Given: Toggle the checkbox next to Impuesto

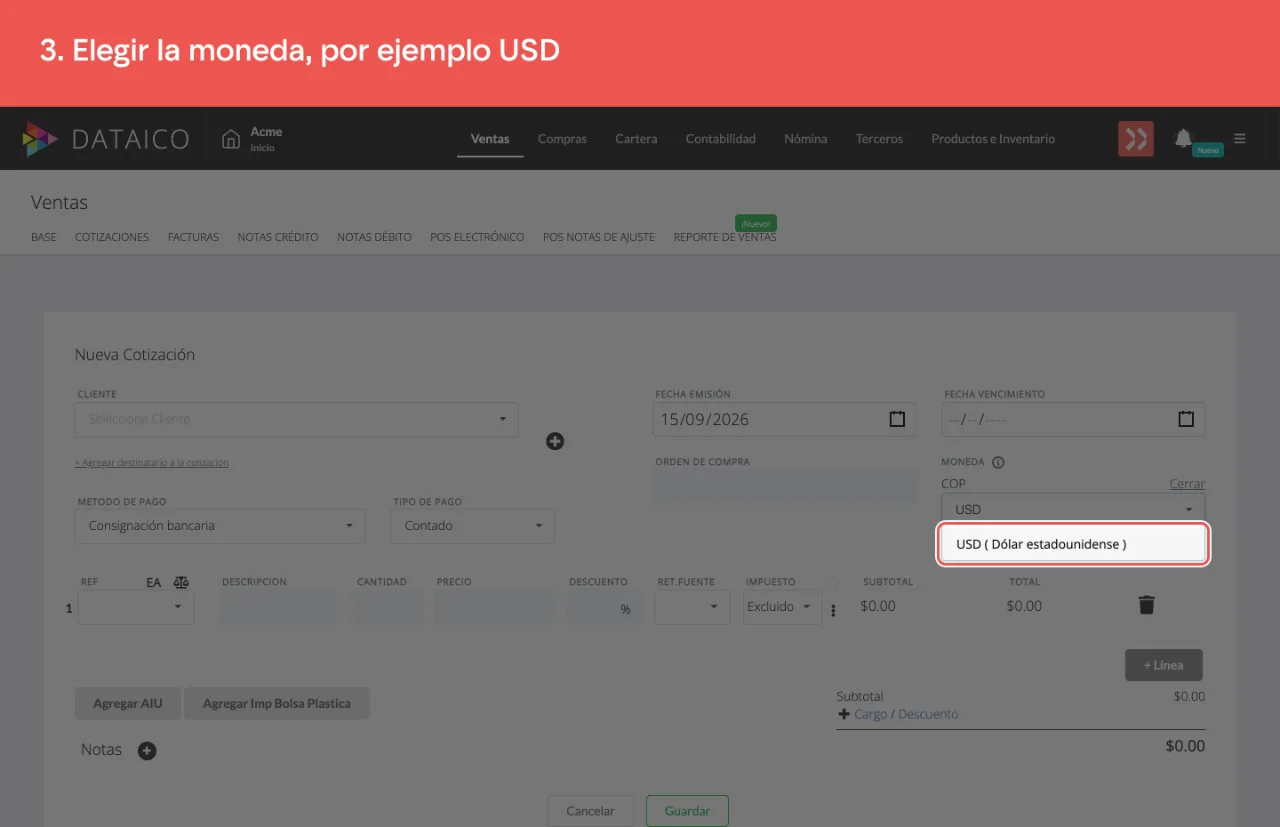Looking at the screenshot, I should [x=831, y=583].
